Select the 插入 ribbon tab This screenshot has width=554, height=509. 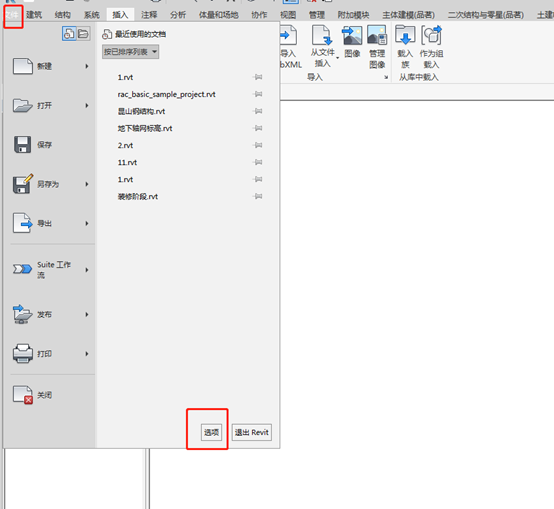coord(120,15)
